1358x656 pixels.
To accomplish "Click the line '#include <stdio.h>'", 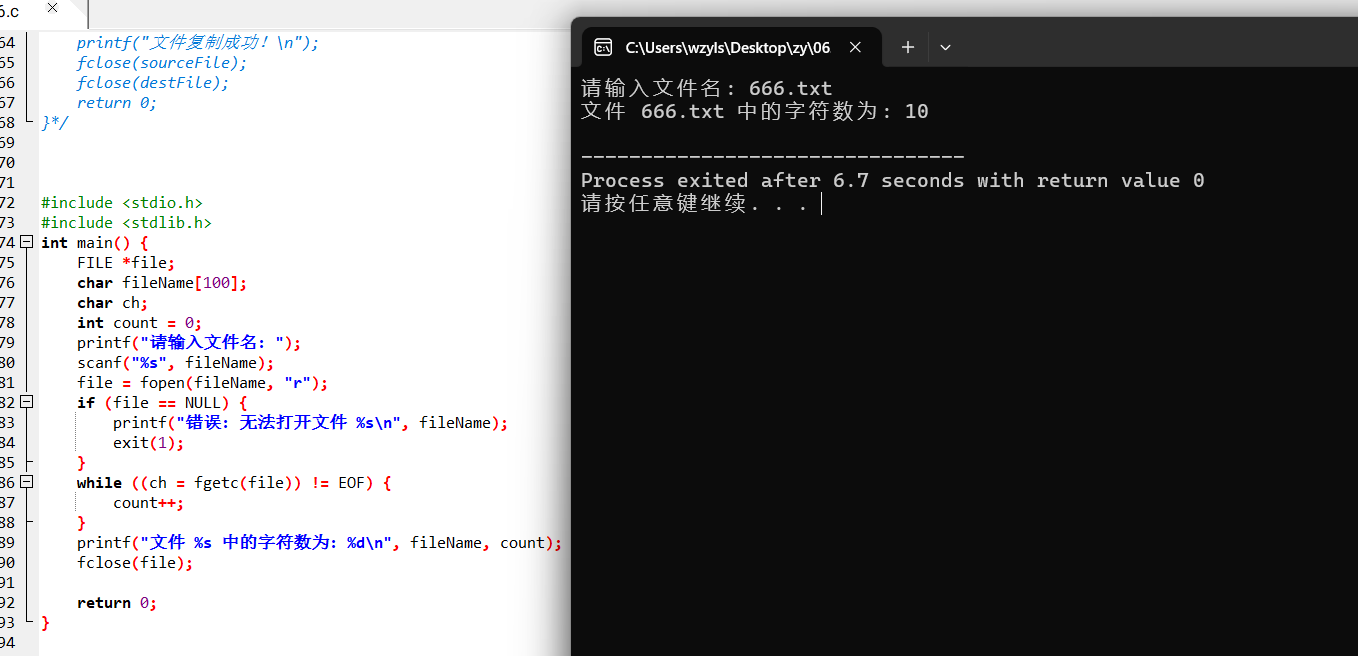I will [122, 202].
